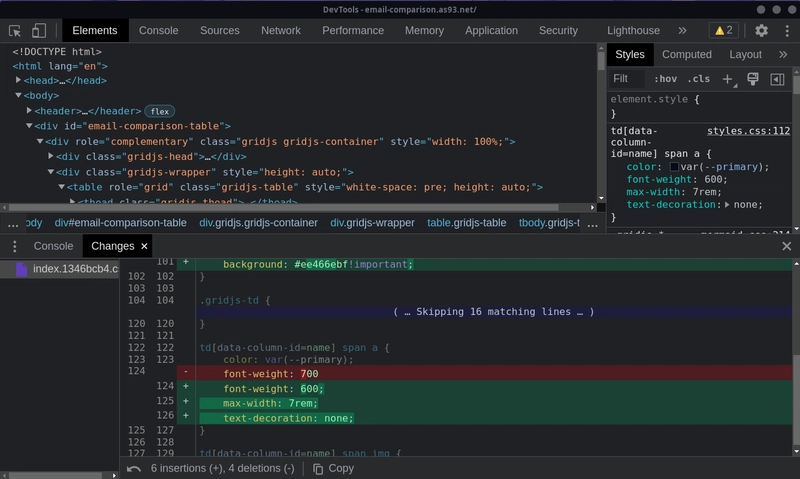Screen dimensions: 800x479
Task: Open the Application tab
Action: click(491, 31)
